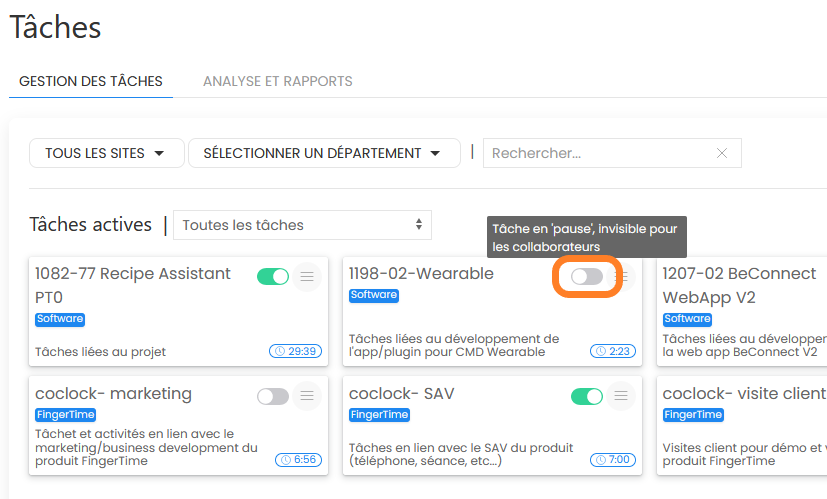Switch to the Analyse et rapports tab

pos(277,81)
